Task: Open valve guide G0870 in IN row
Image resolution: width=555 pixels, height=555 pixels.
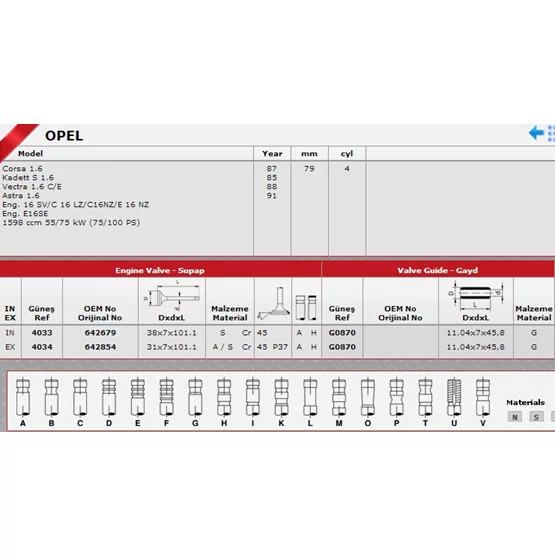Action: click(342, 333)
